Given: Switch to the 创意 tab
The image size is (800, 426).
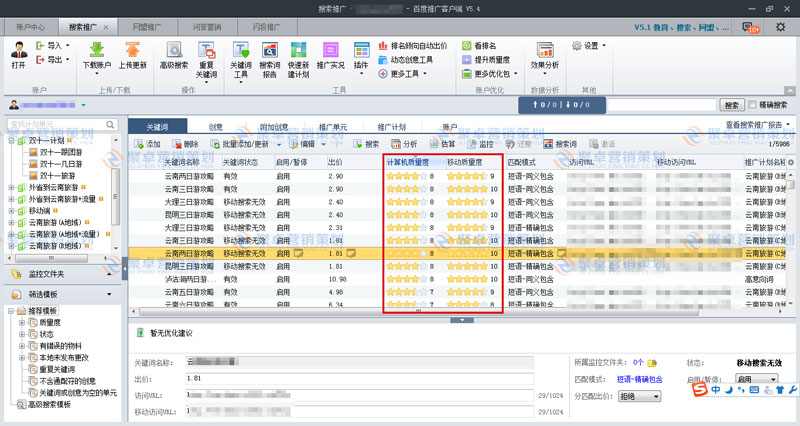Looking at the screenshot, I should click(215, 127).
